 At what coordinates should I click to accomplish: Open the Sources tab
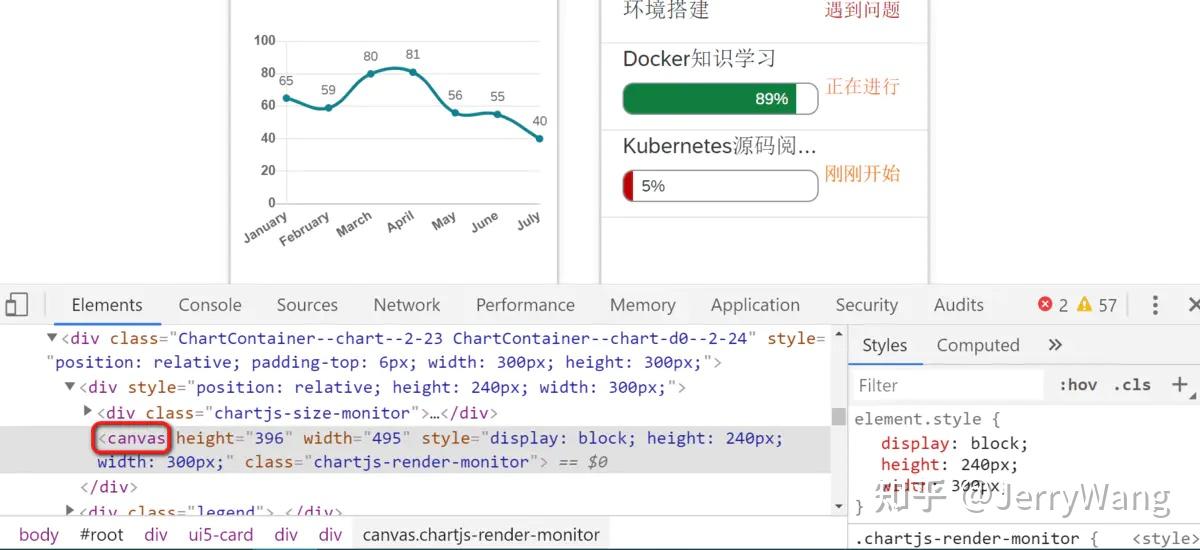[307, 305]
